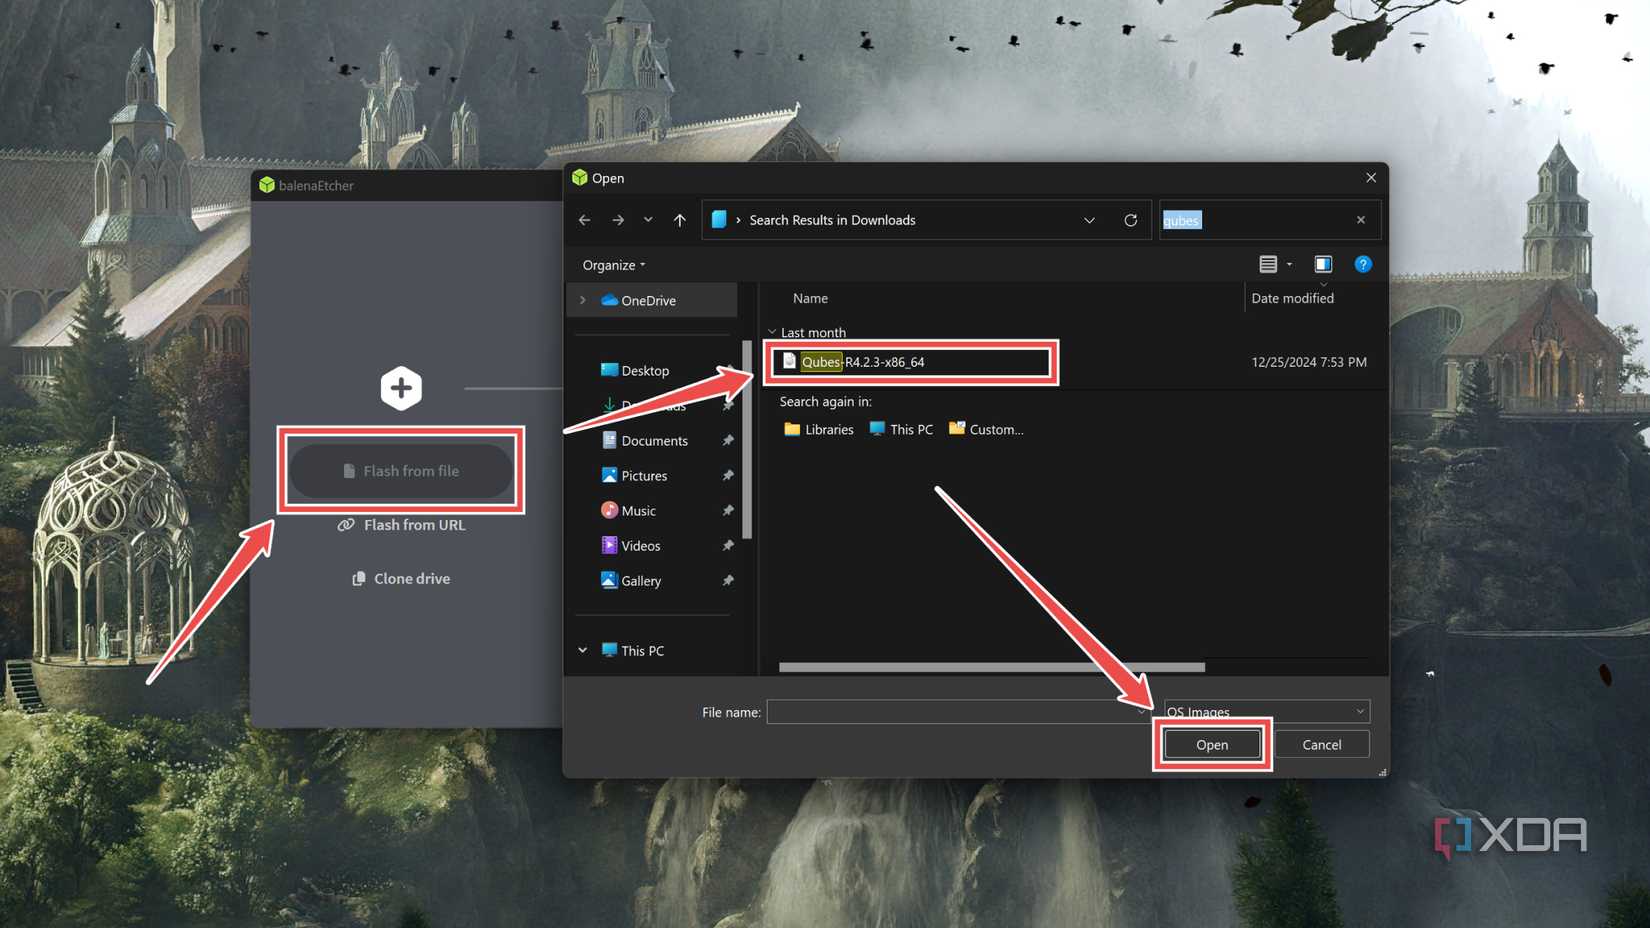Expand address bar history dropdown

coord(1089,220)
